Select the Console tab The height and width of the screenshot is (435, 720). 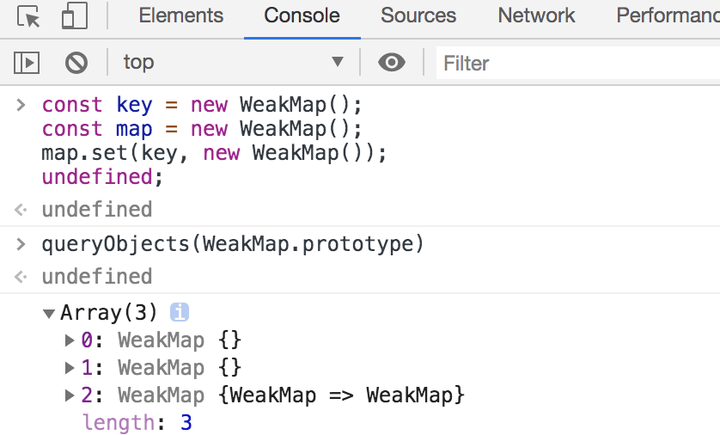tap(302, 16)
